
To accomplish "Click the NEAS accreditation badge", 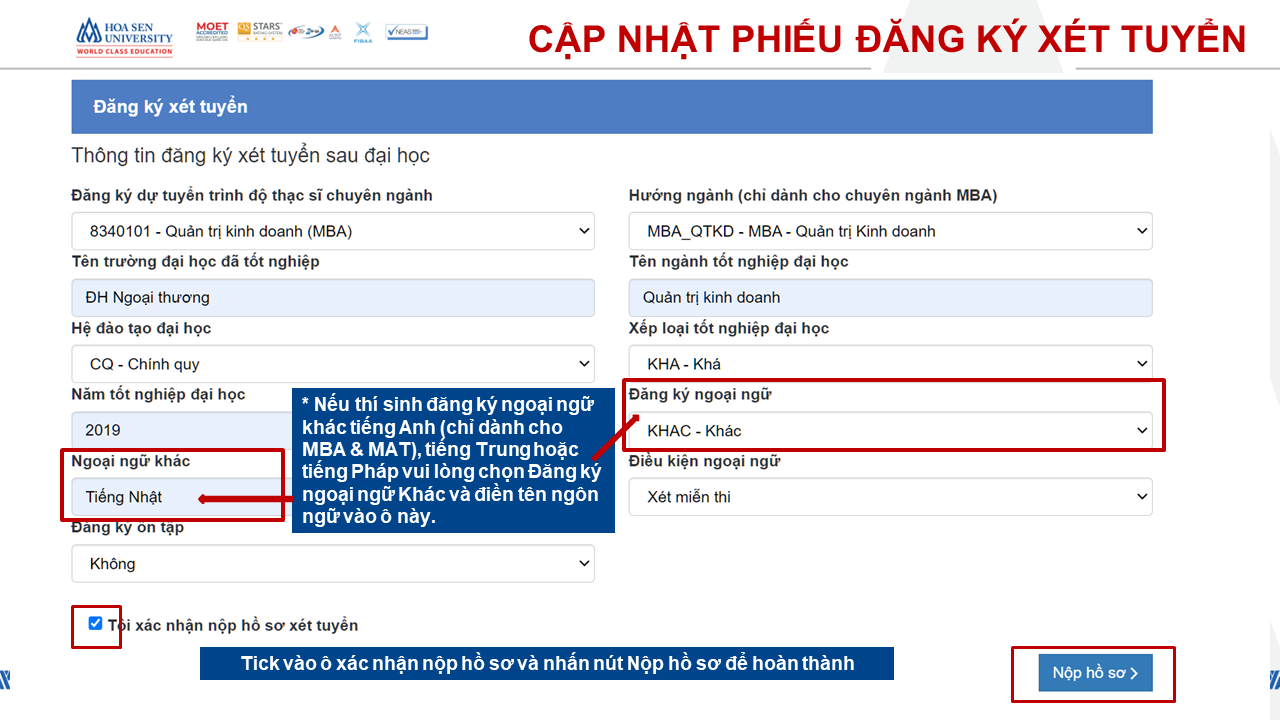I will [406, 32].
